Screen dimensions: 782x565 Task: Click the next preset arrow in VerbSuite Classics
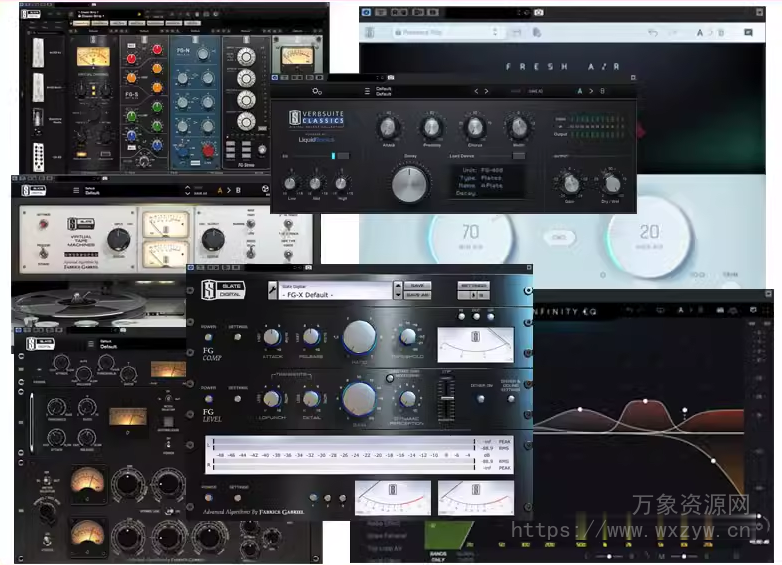[x=488, y=92]
